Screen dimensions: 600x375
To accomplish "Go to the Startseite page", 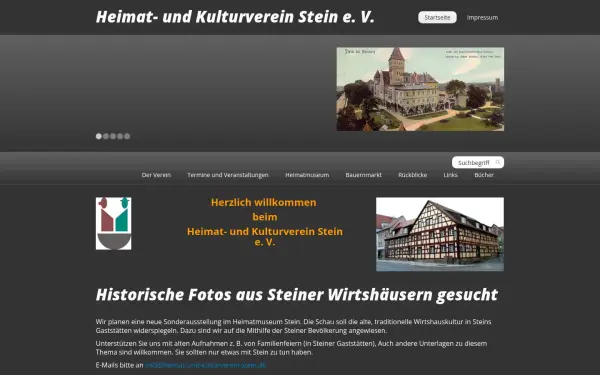I will coord(437,17).
